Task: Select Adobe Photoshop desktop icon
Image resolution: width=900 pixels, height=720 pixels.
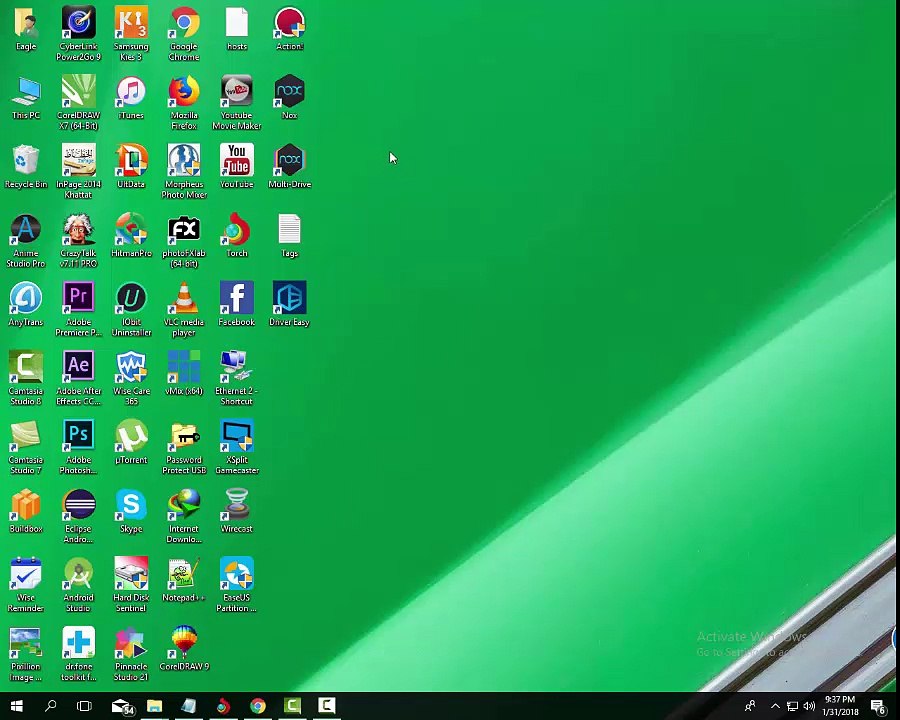Action: [79, 436]
